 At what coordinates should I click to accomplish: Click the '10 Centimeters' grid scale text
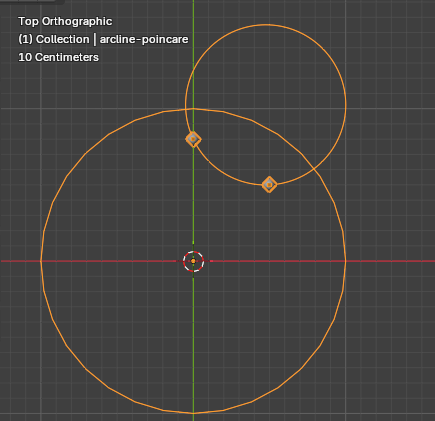click(x=58, y=57)
